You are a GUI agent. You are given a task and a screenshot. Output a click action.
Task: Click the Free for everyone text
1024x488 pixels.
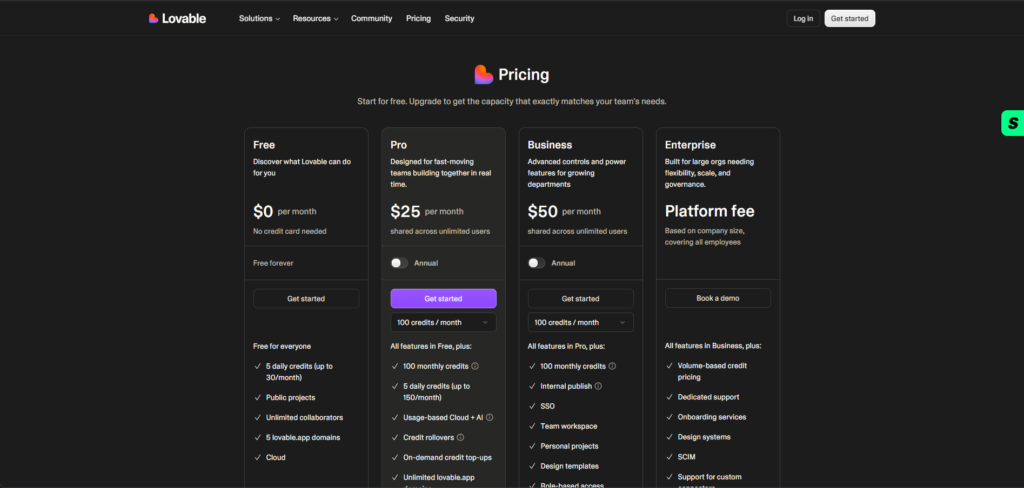point(282,346)
